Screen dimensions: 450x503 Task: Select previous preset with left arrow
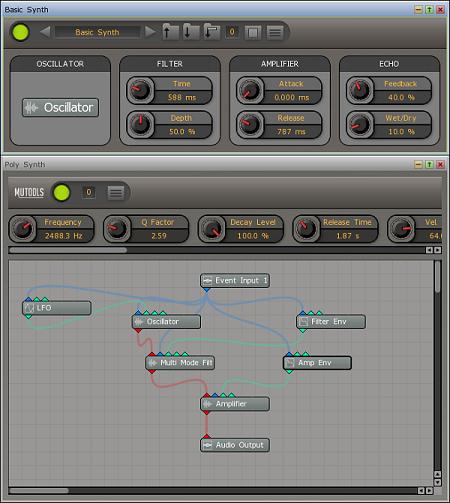point(45,32)
